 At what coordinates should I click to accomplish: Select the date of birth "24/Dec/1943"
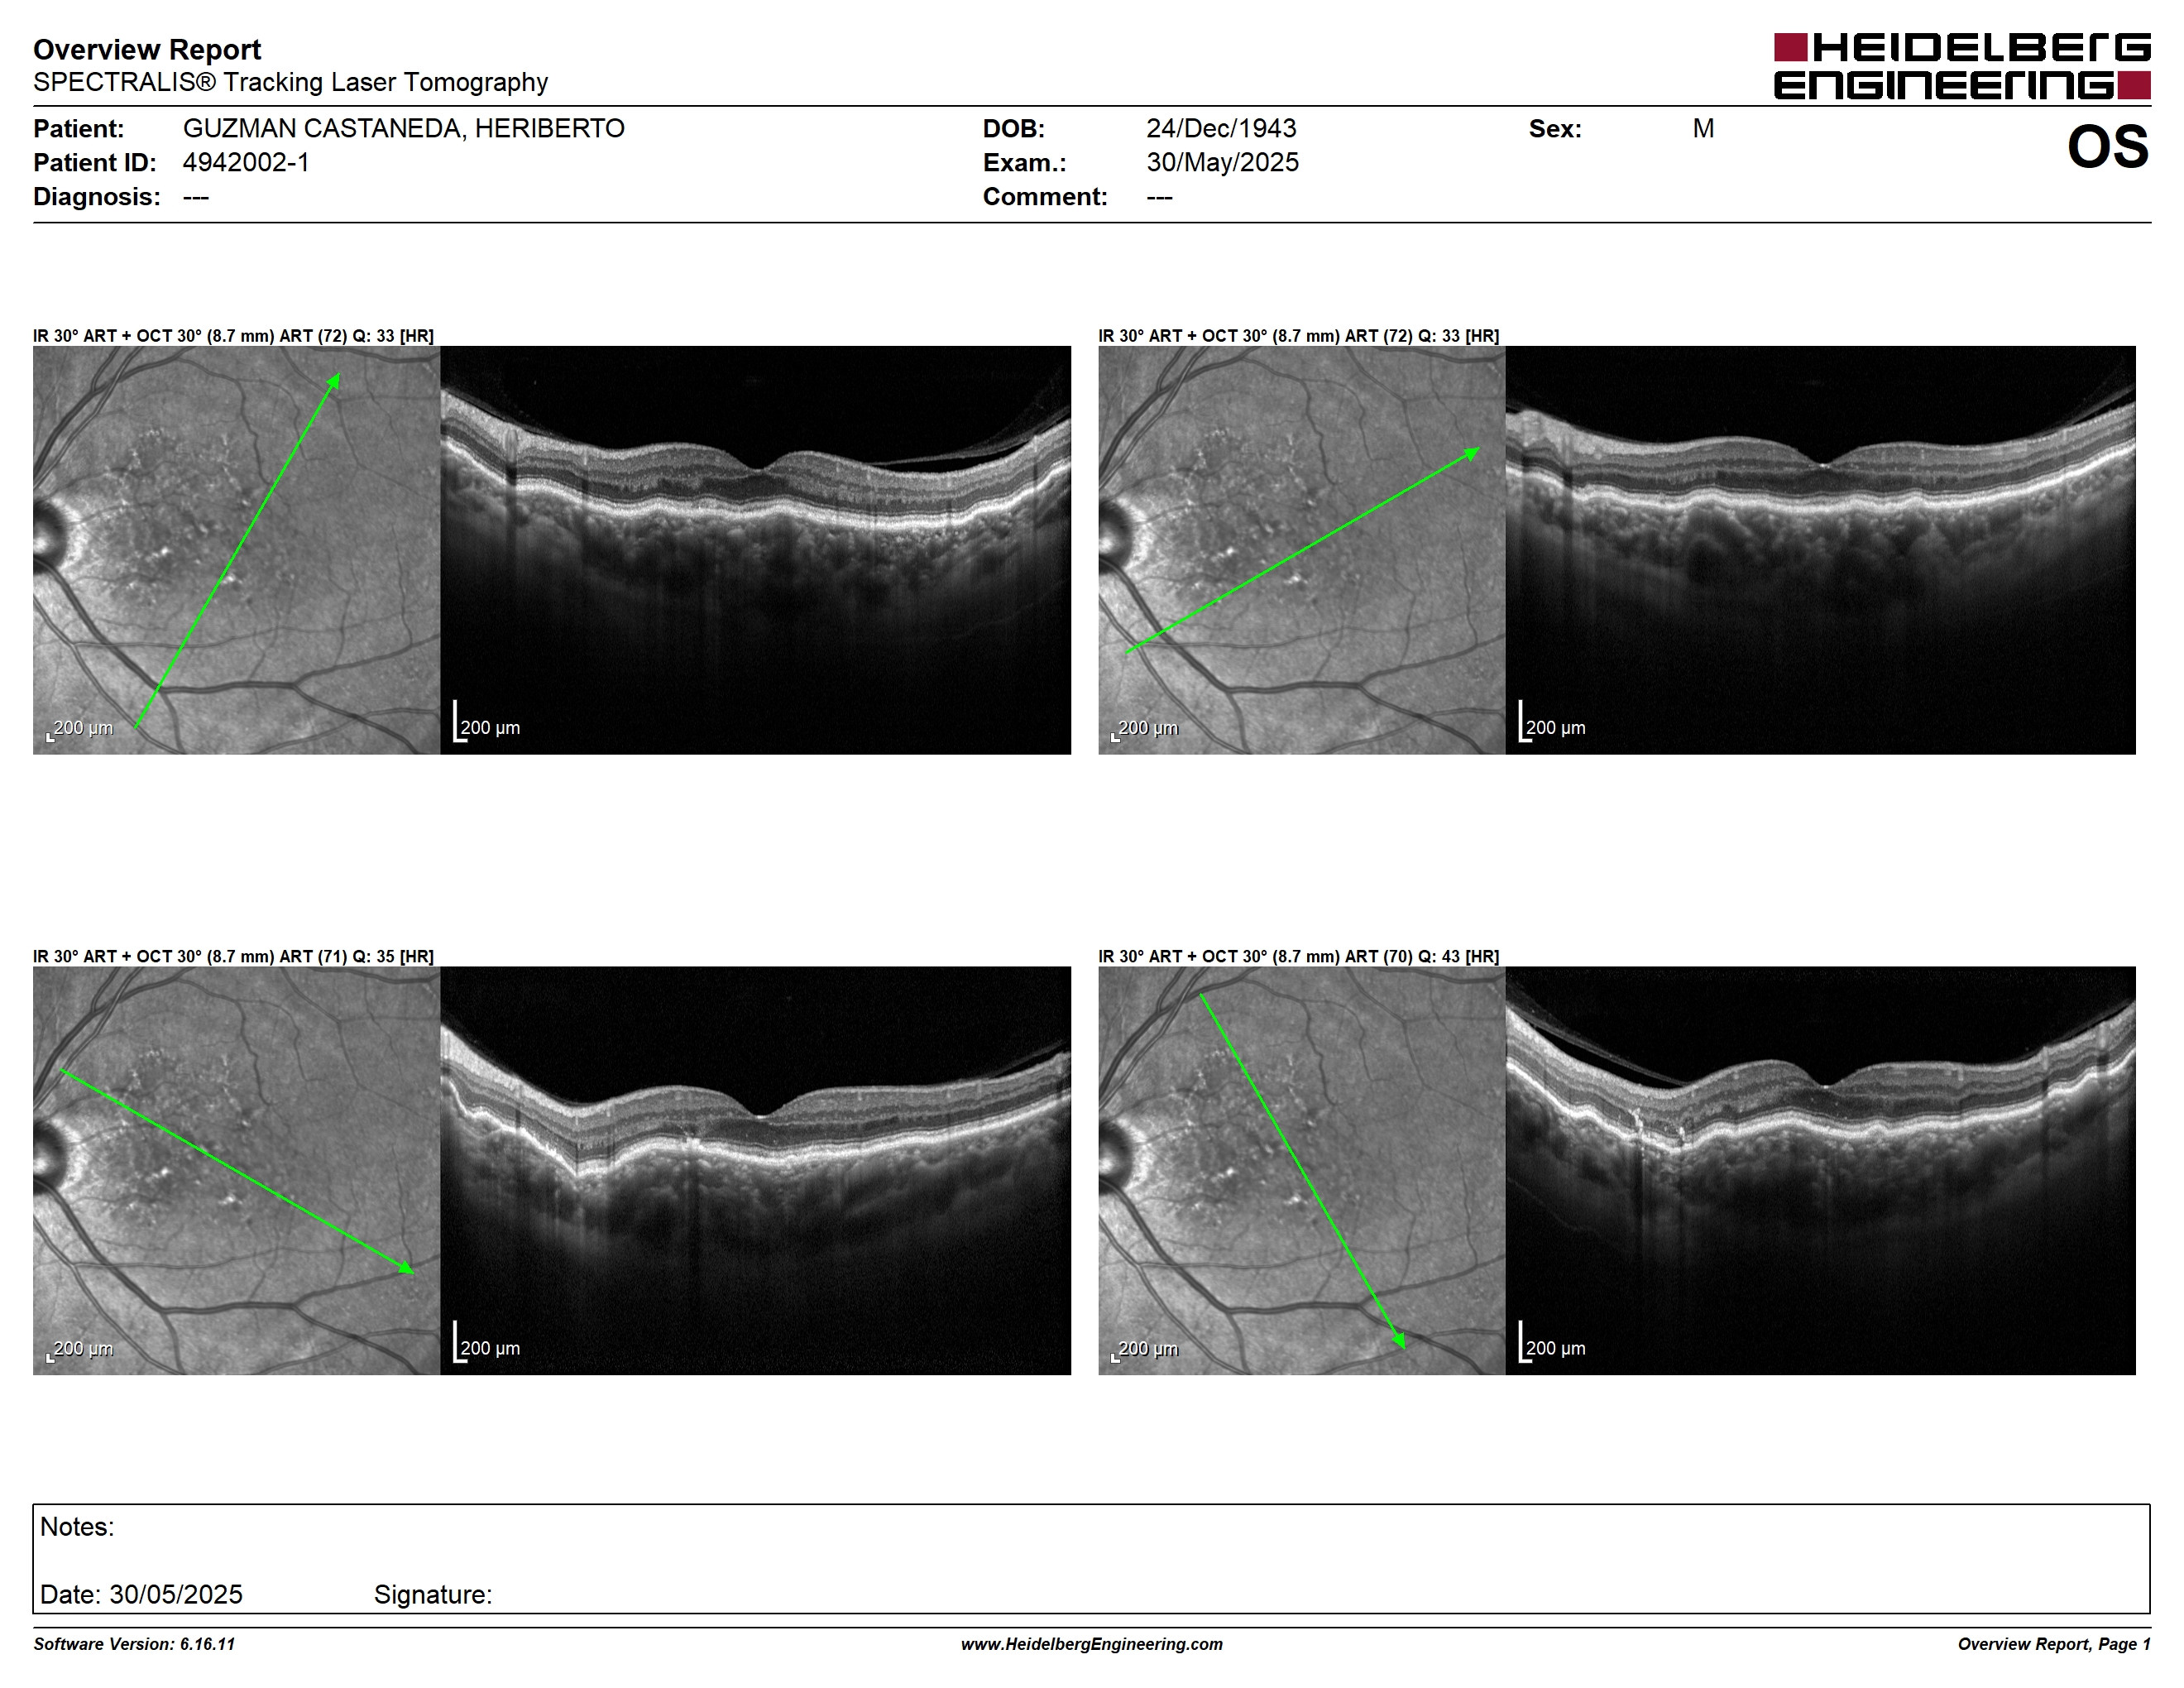[1221, 129]
